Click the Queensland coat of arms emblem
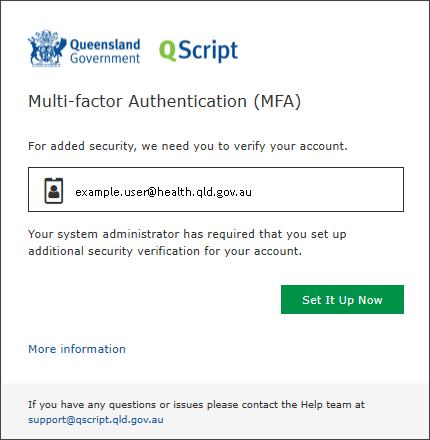The height and width of the screenshot is (440, 430). pyautogui.click(x=47, y=48)
